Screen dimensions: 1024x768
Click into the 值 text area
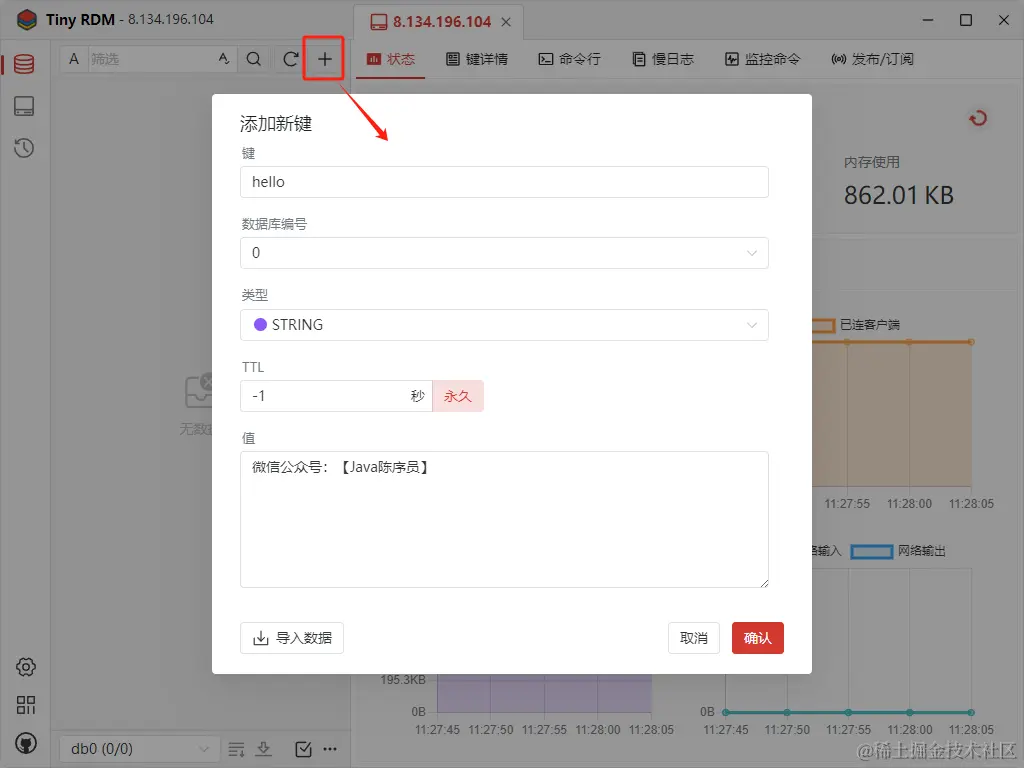tap(504, 519)
